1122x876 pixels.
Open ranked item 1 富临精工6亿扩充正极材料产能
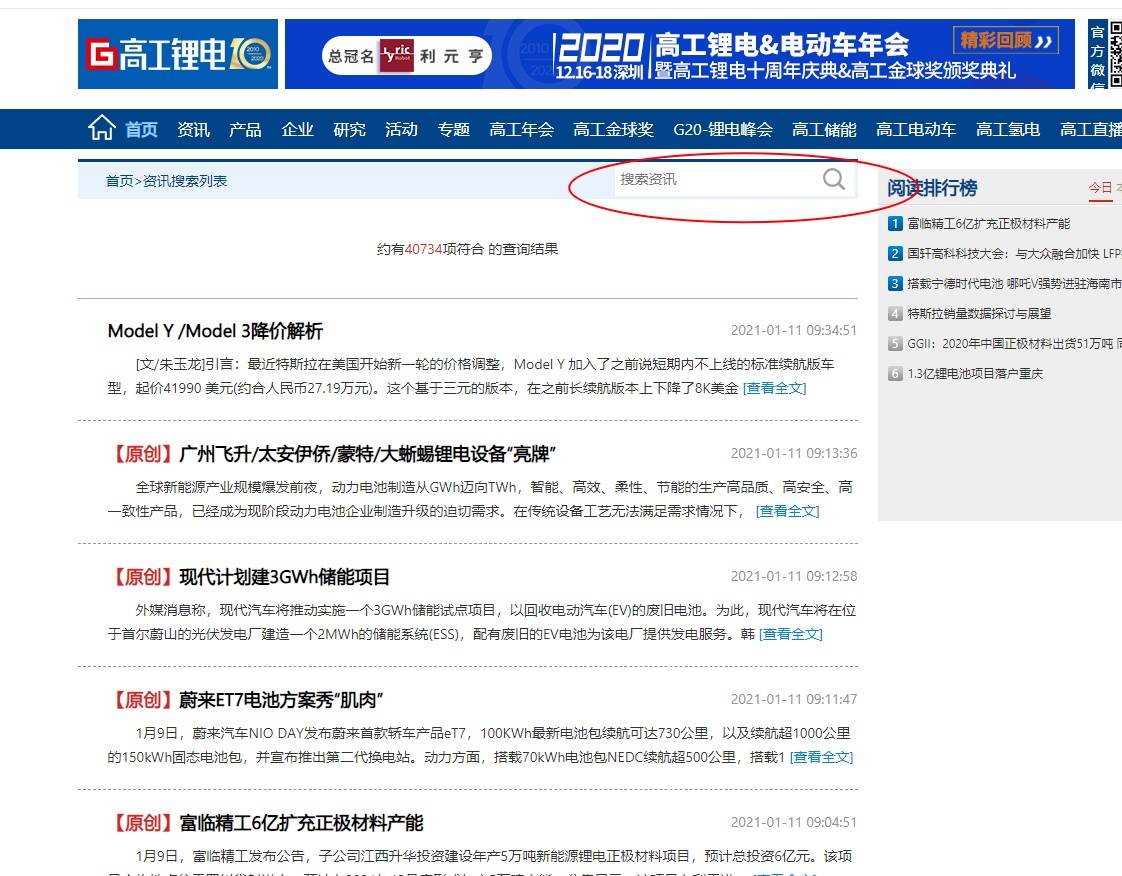point(988,224)
